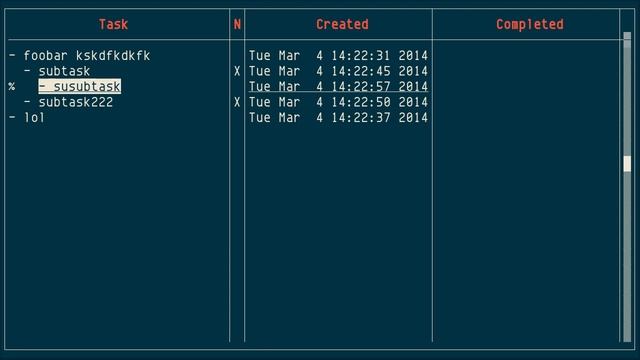This screenshot has height=360, width=640.
Task: Click the 'Created' column header
Action: (x=342, y=24)
